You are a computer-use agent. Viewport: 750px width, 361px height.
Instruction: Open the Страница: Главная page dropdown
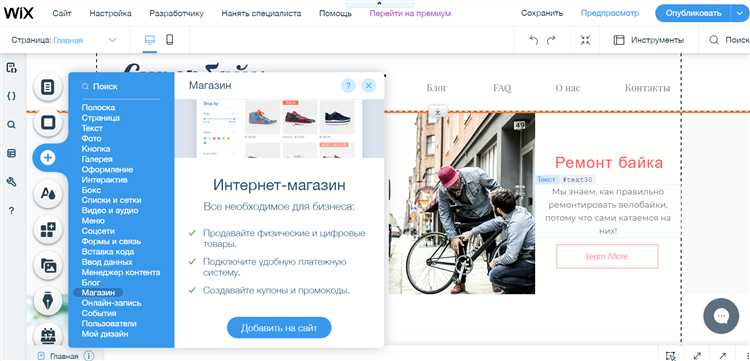tap(64, 40)
